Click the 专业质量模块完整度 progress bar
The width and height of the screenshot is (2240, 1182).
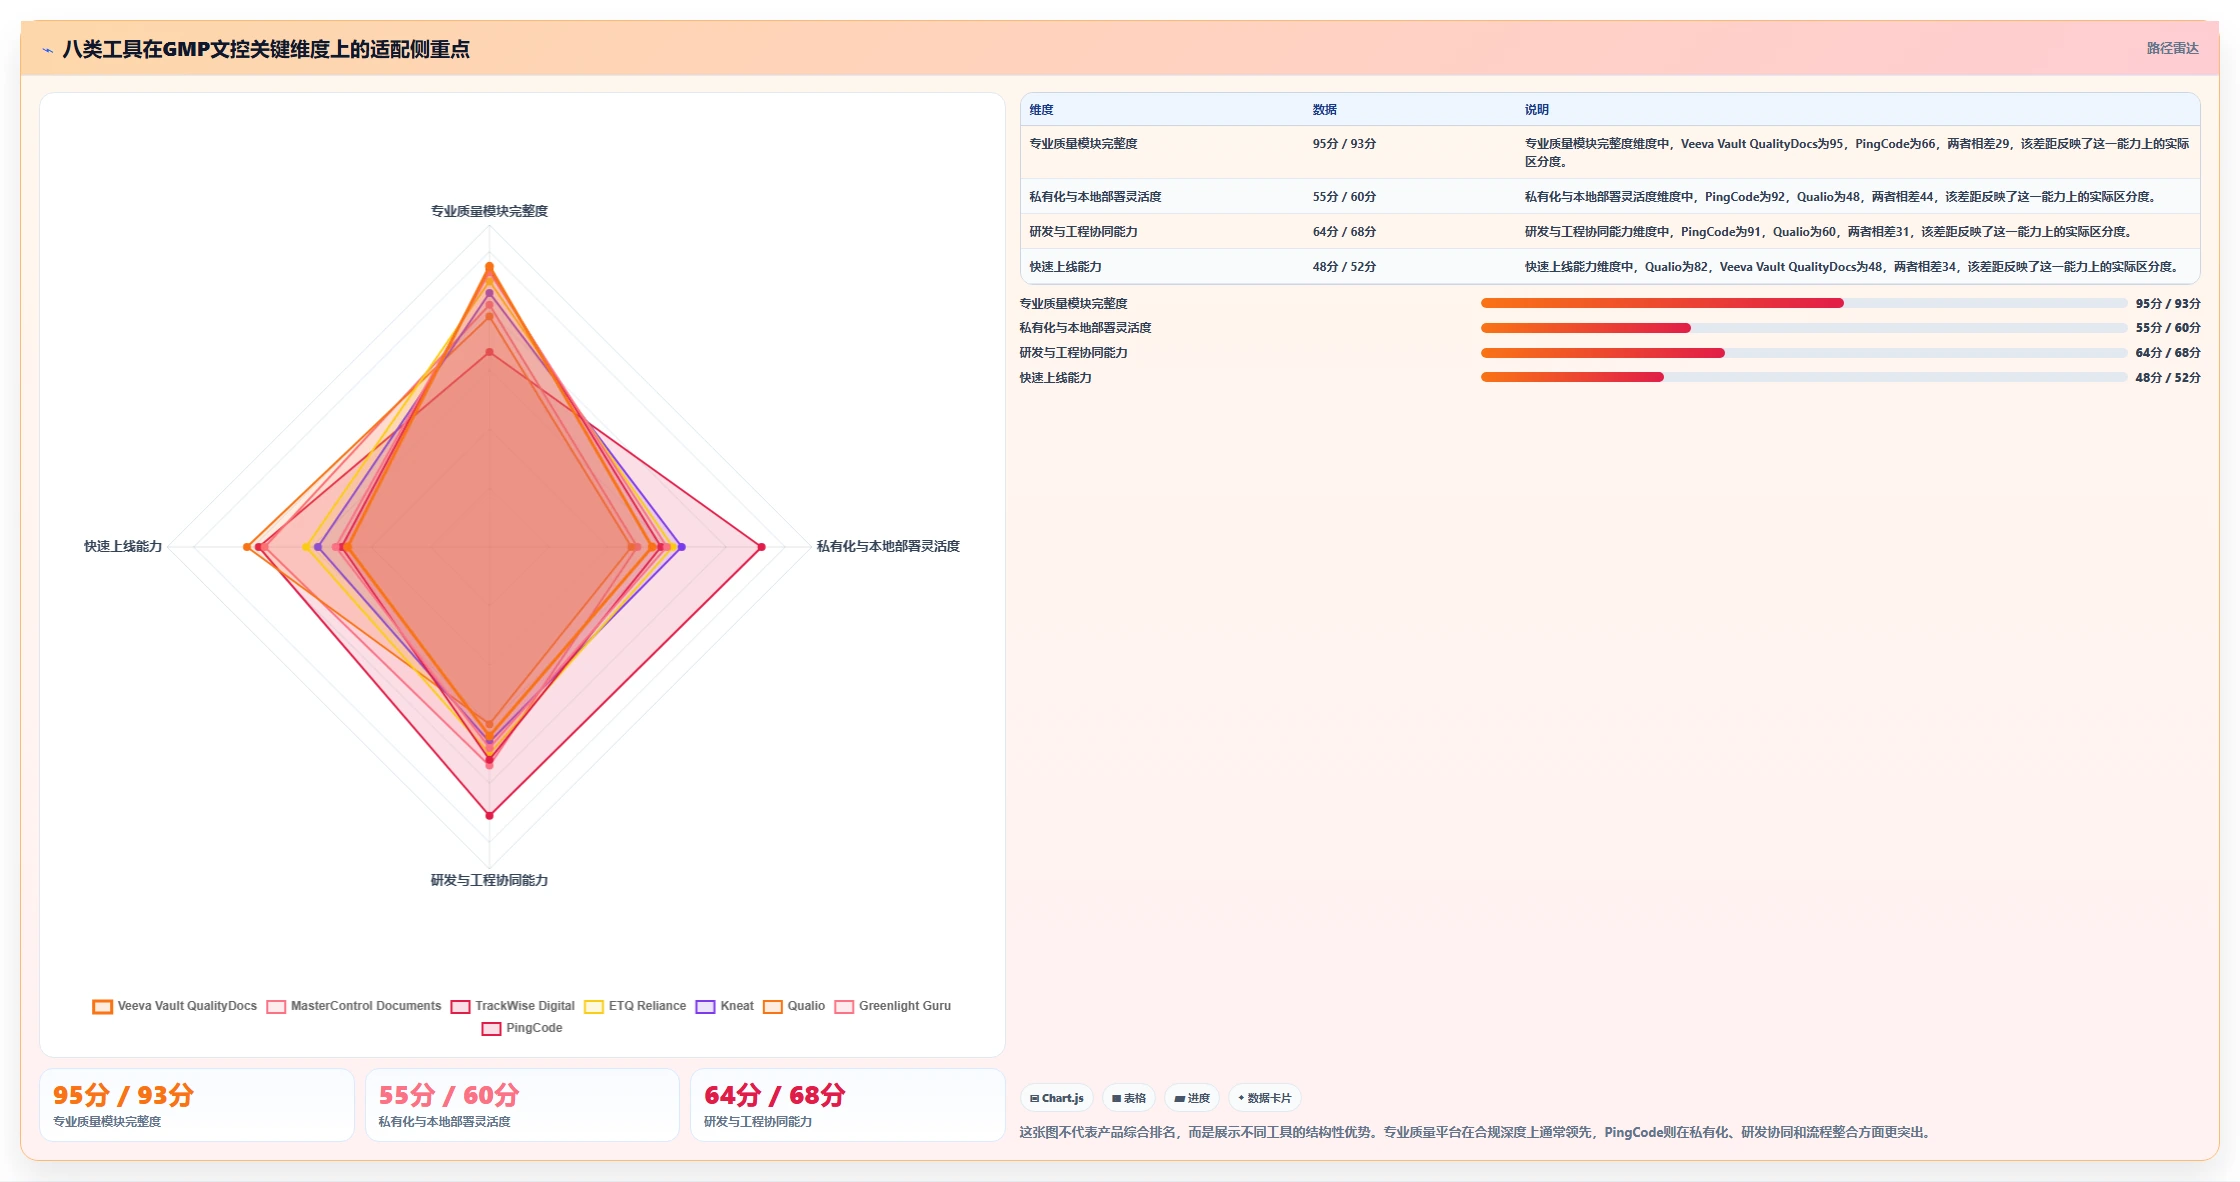(1804, 303)
